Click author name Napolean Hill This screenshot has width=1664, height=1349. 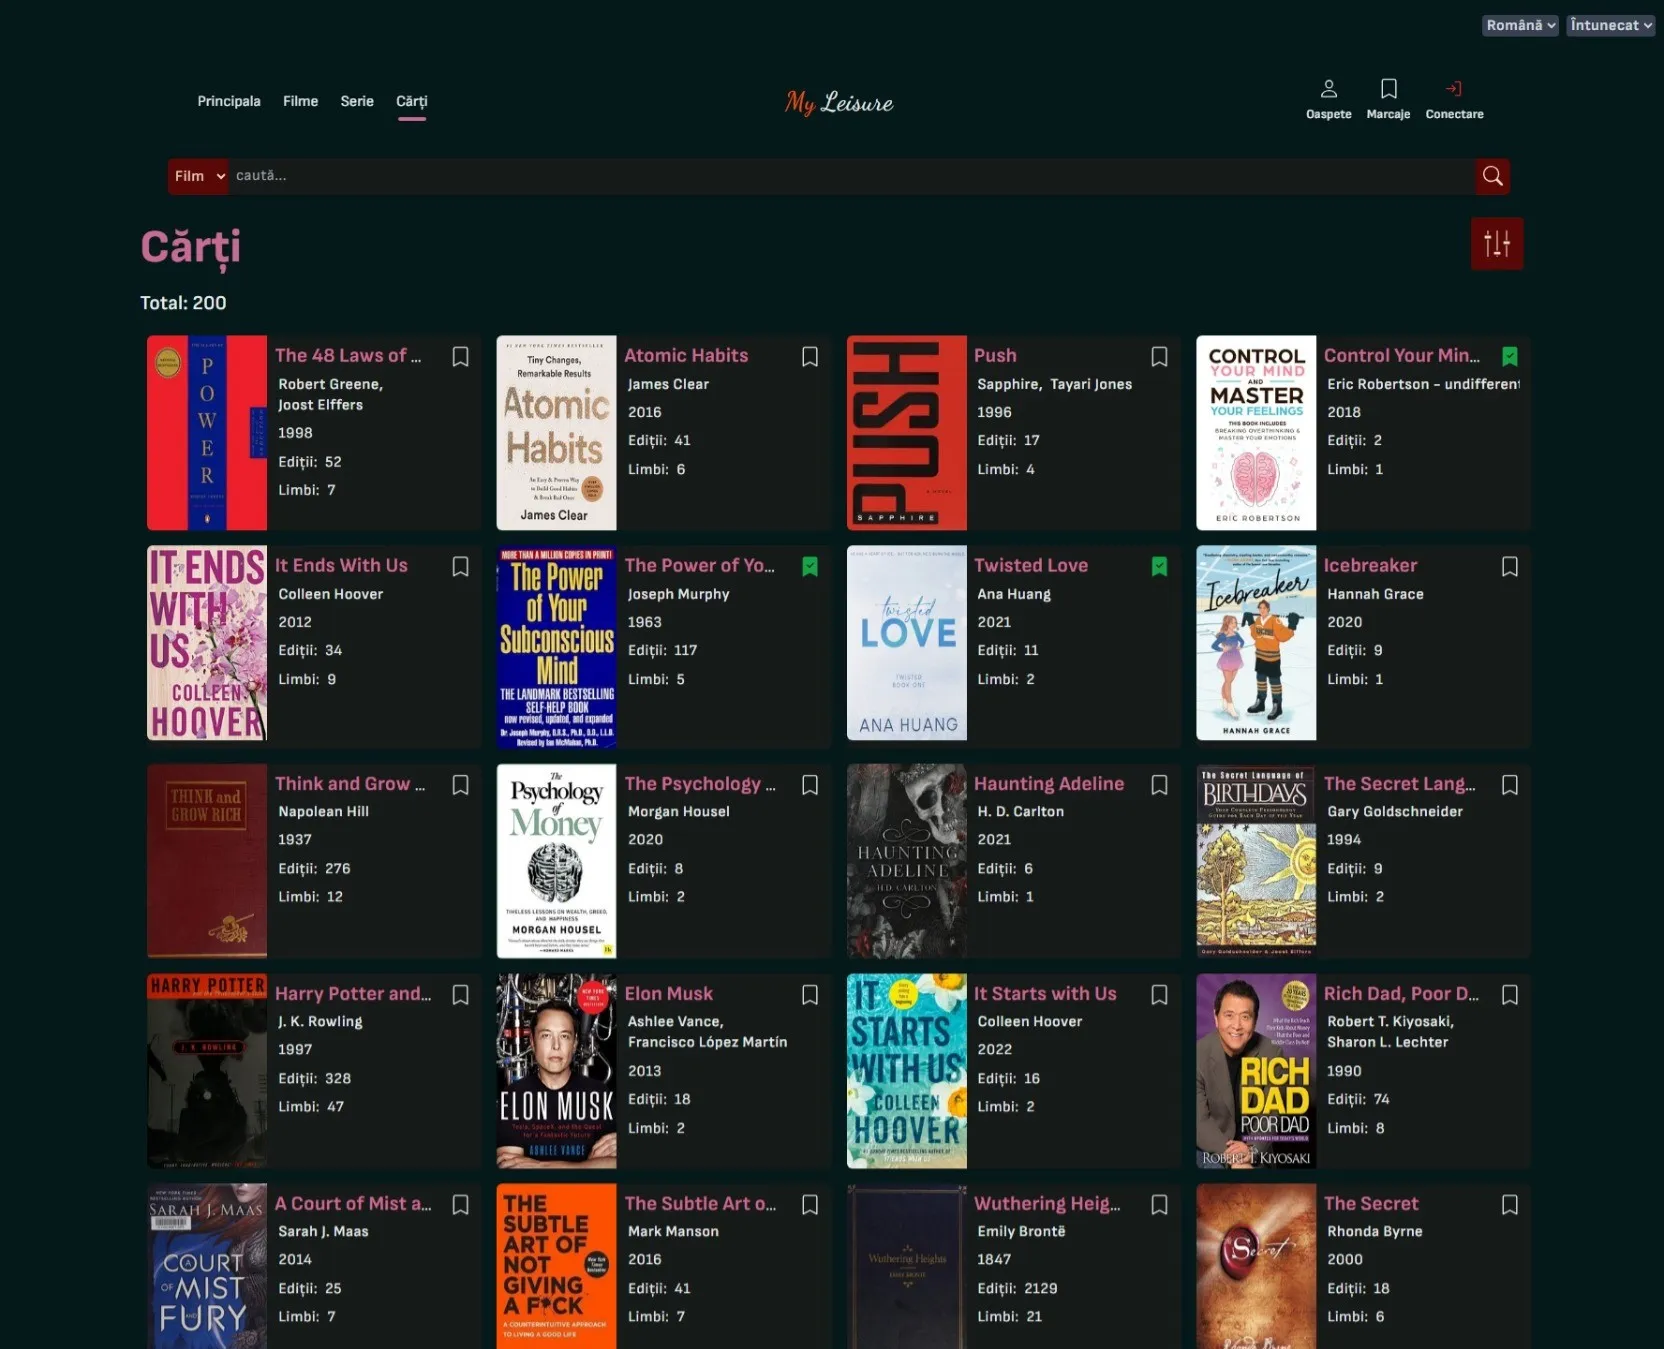coord(323,812)
